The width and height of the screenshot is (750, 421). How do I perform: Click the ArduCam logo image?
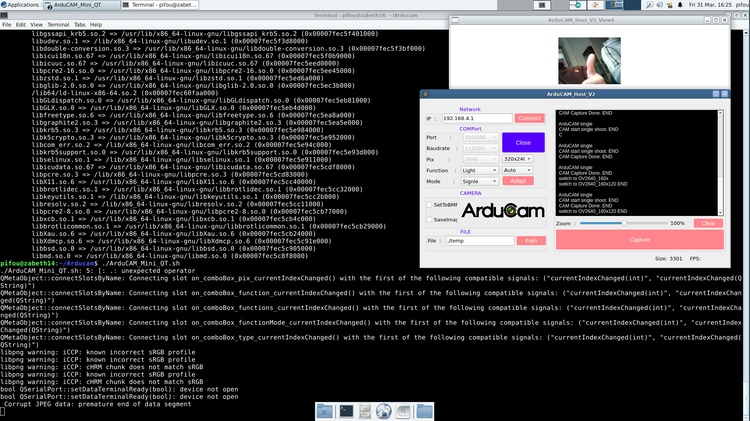[x=503, y=210]
